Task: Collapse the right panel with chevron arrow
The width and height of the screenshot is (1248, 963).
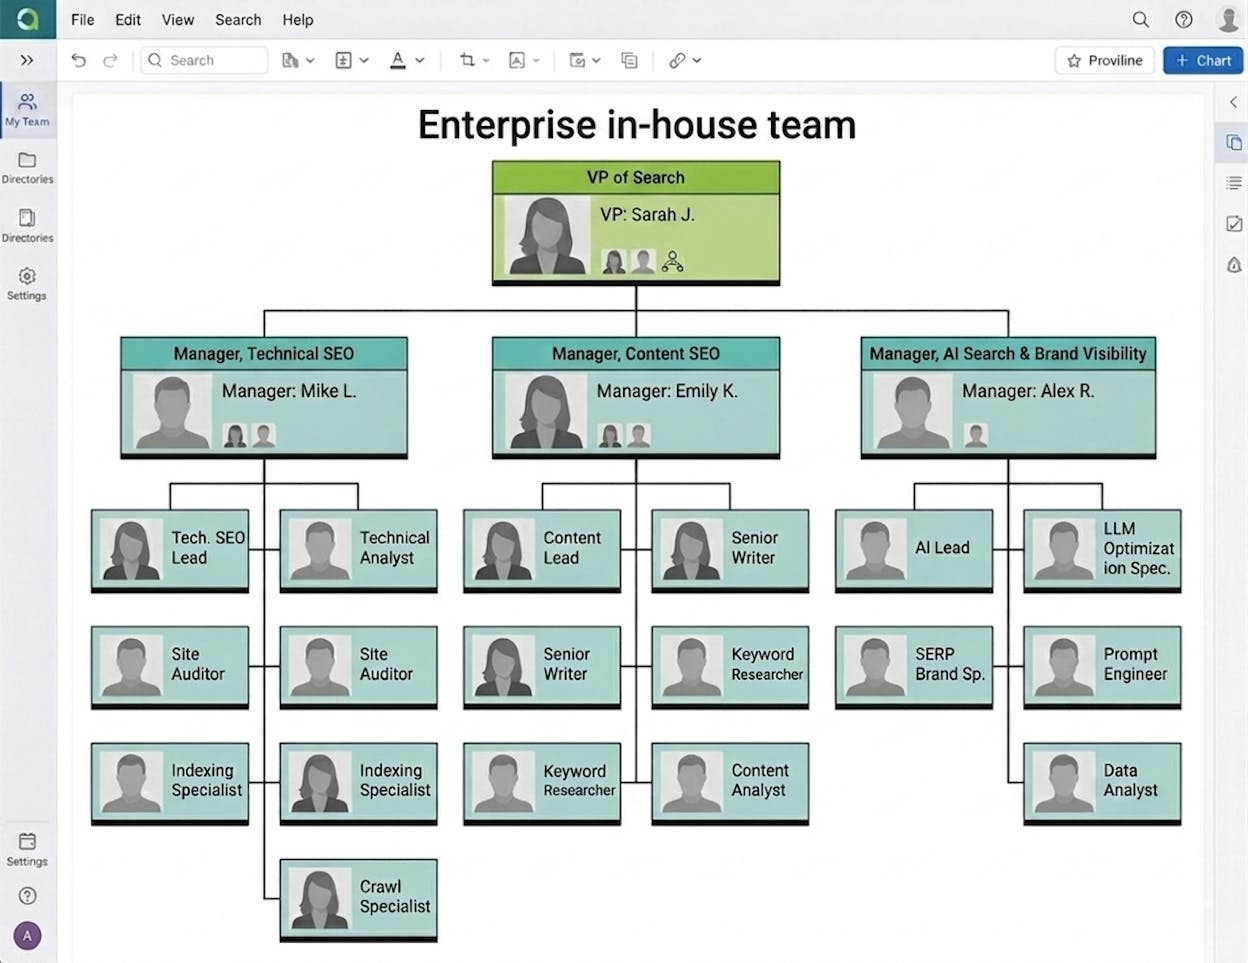Action: click(x=1233, y=102)
